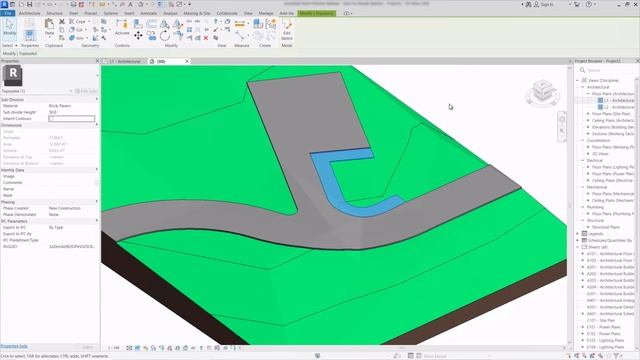
Task: Collapse the Coordination node in Project Browser
Action: coord(583,140)
